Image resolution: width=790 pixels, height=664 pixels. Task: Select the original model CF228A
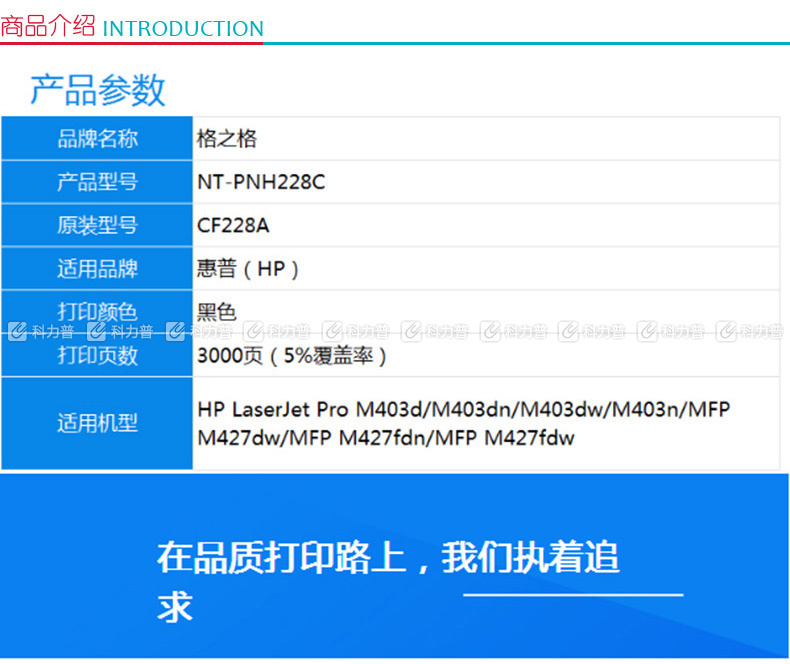[233, 226]
